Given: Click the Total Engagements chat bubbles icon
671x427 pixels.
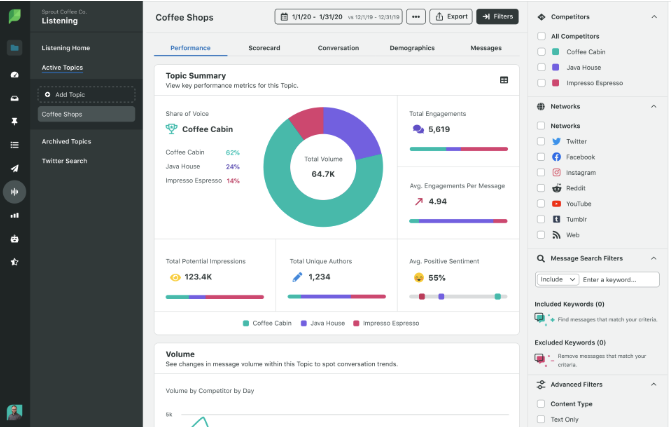Looking at the screenshot, I should click(x=418, y=129).
